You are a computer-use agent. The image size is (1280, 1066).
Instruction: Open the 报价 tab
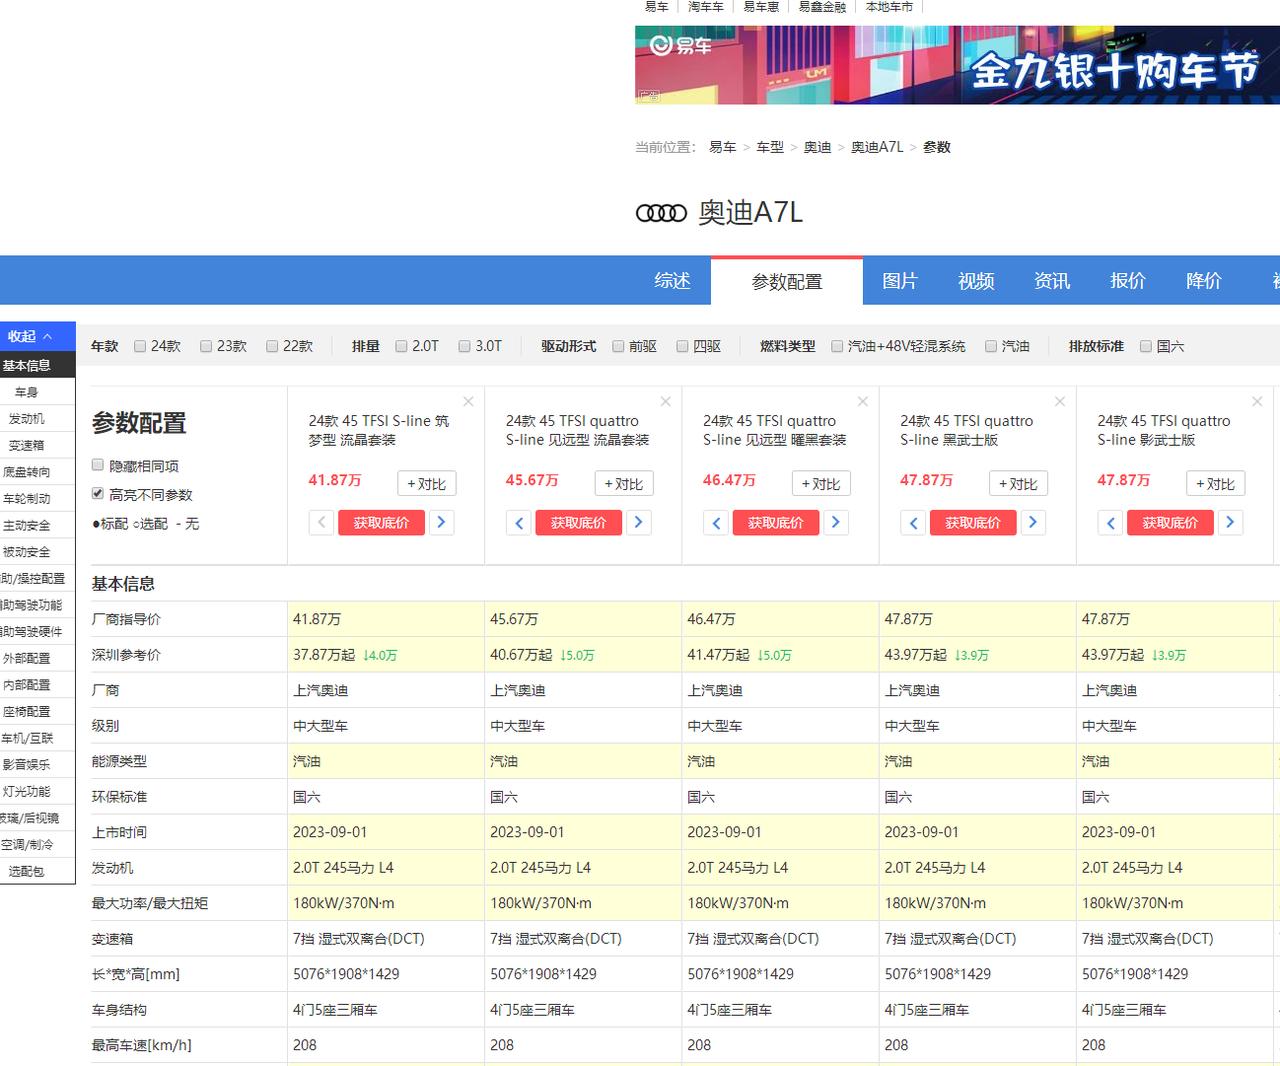pos(1128,281)
